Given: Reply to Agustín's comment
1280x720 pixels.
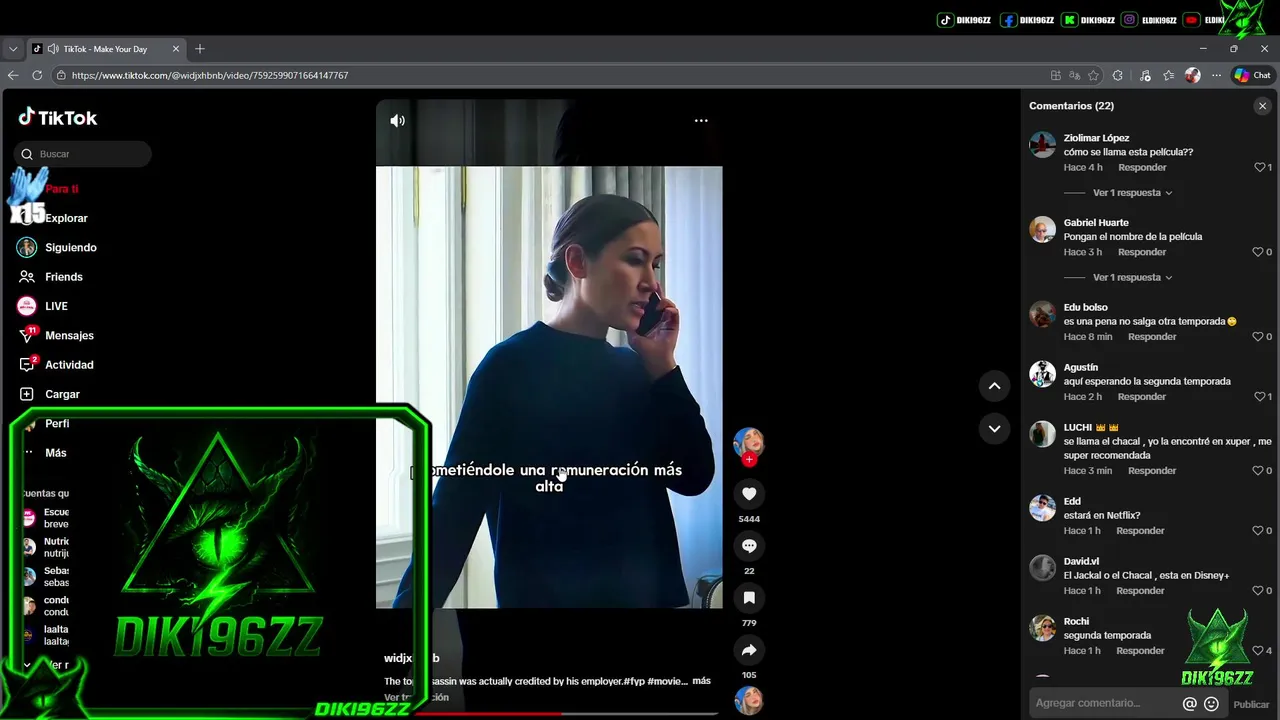Looking at the screenshot, I should [1142, 397].
